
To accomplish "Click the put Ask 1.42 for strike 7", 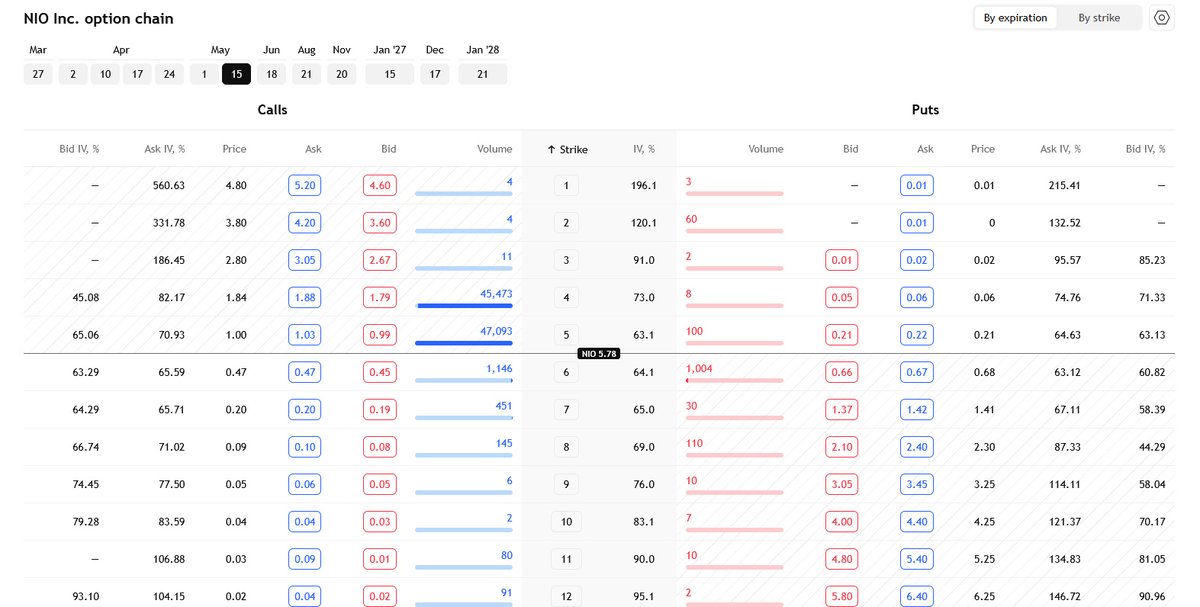I will coord(917,409).
